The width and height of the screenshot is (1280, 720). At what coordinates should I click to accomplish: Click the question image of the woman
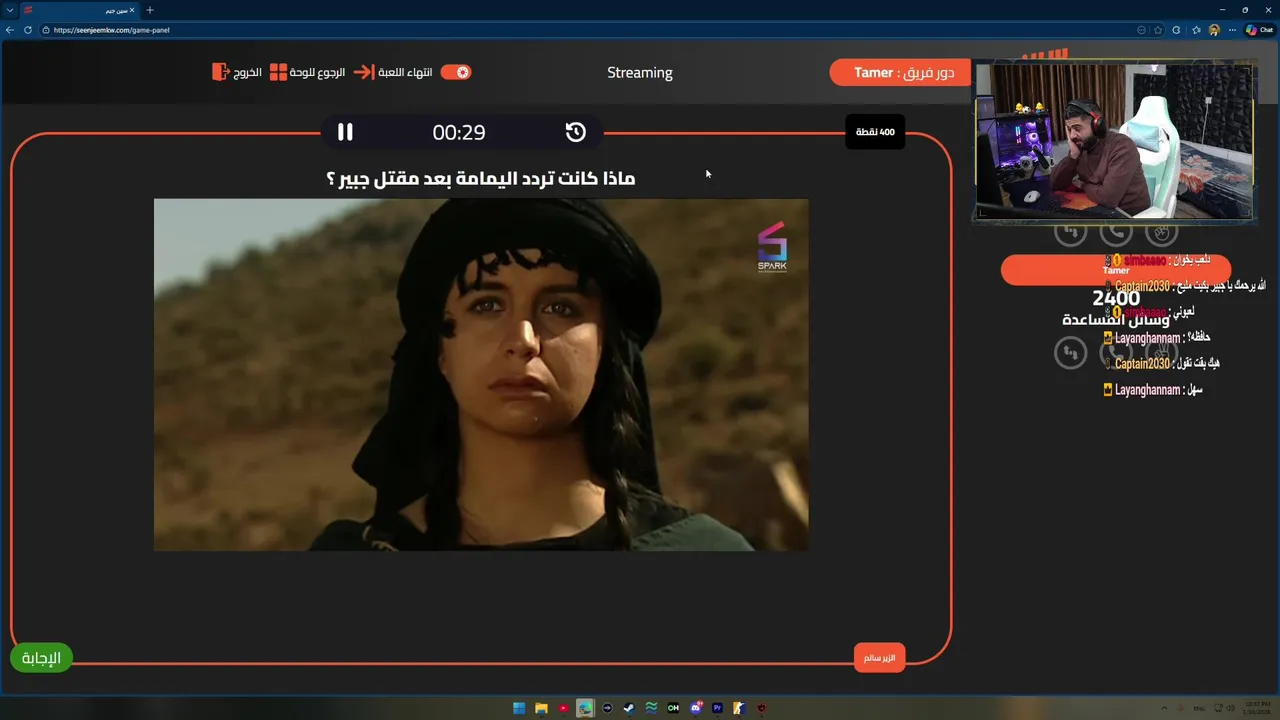[x=481, y=374]
